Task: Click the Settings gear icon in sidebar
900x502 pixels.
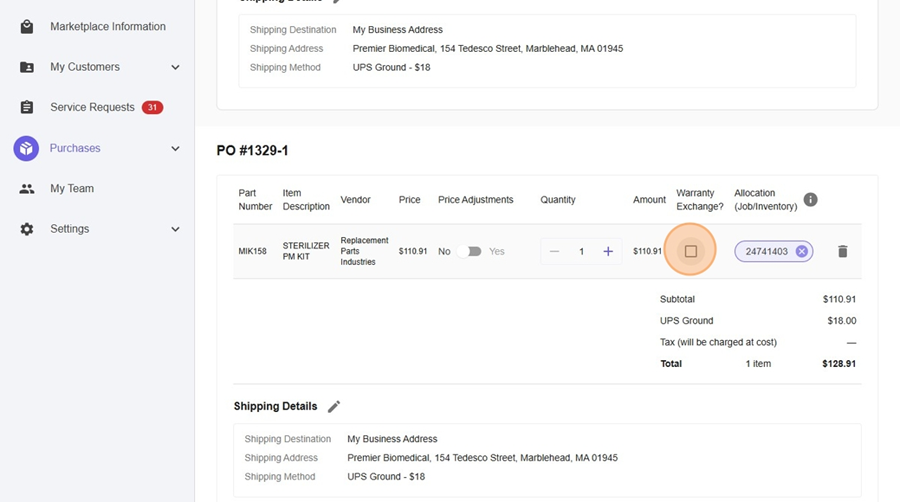Action: pyautogui.click(x=27, y=229)
